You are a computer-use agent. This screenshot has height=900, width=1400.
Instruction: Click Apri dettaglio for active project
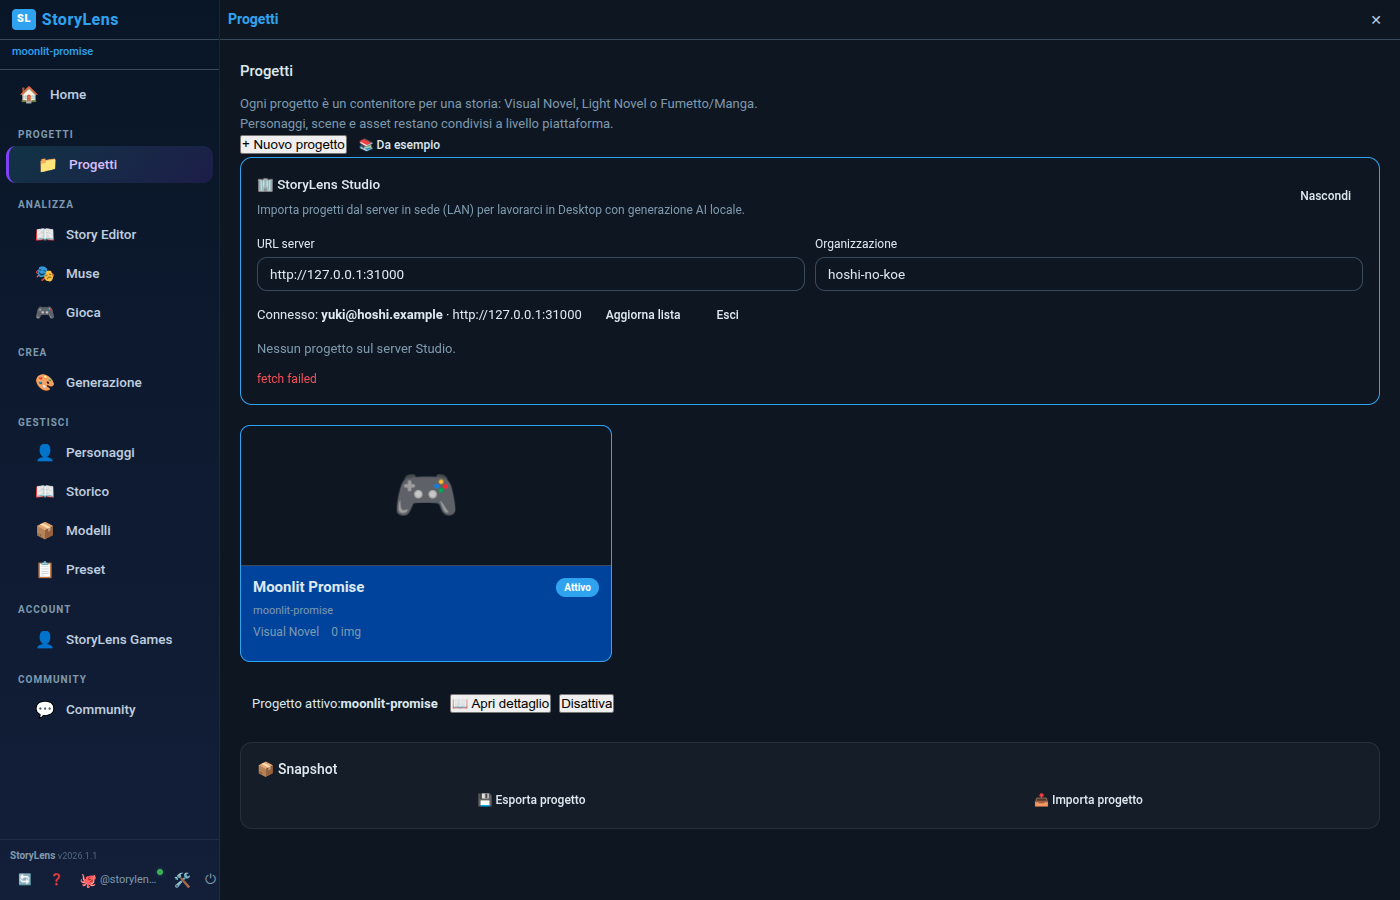[500, 703]
